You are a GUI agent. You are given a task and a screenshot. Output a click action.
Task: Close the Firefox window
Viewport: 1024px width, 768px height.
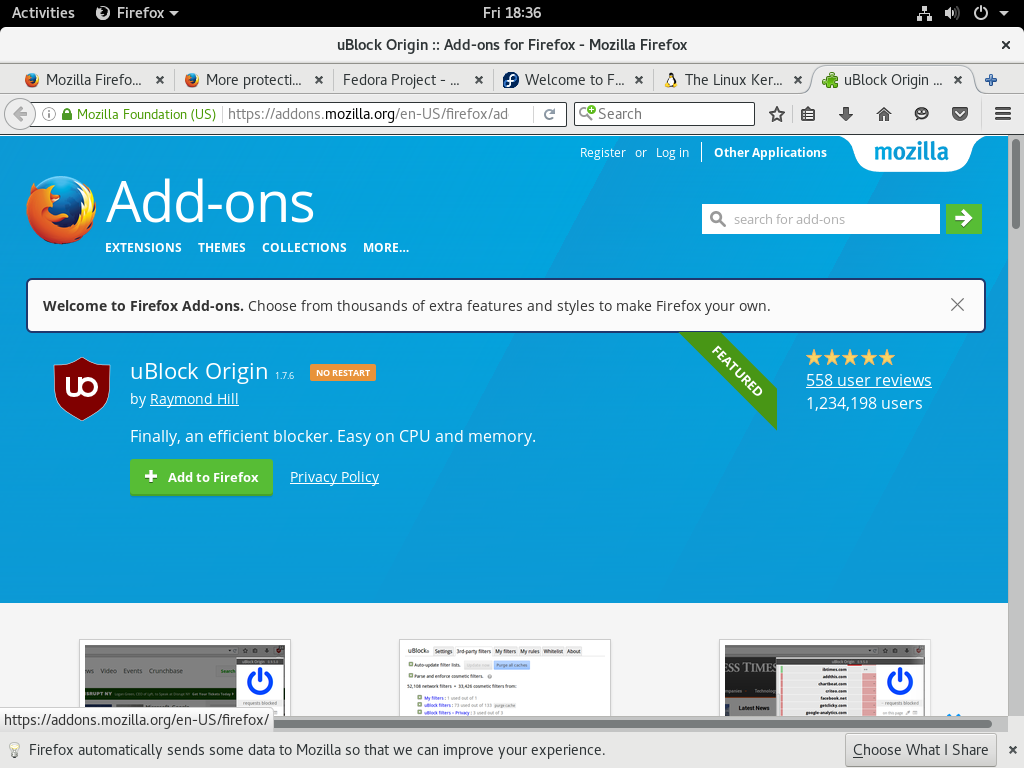tap(1006, 45)
